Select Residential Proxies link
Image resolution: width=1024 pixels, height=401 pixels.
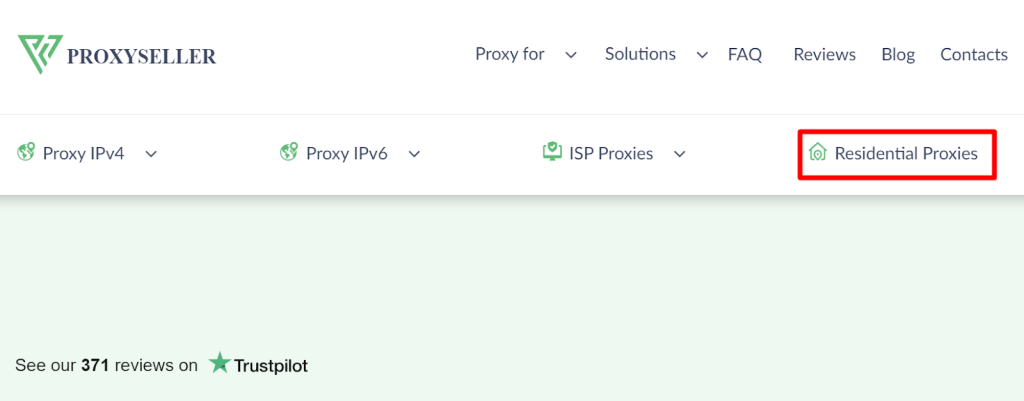coord(906,153)
